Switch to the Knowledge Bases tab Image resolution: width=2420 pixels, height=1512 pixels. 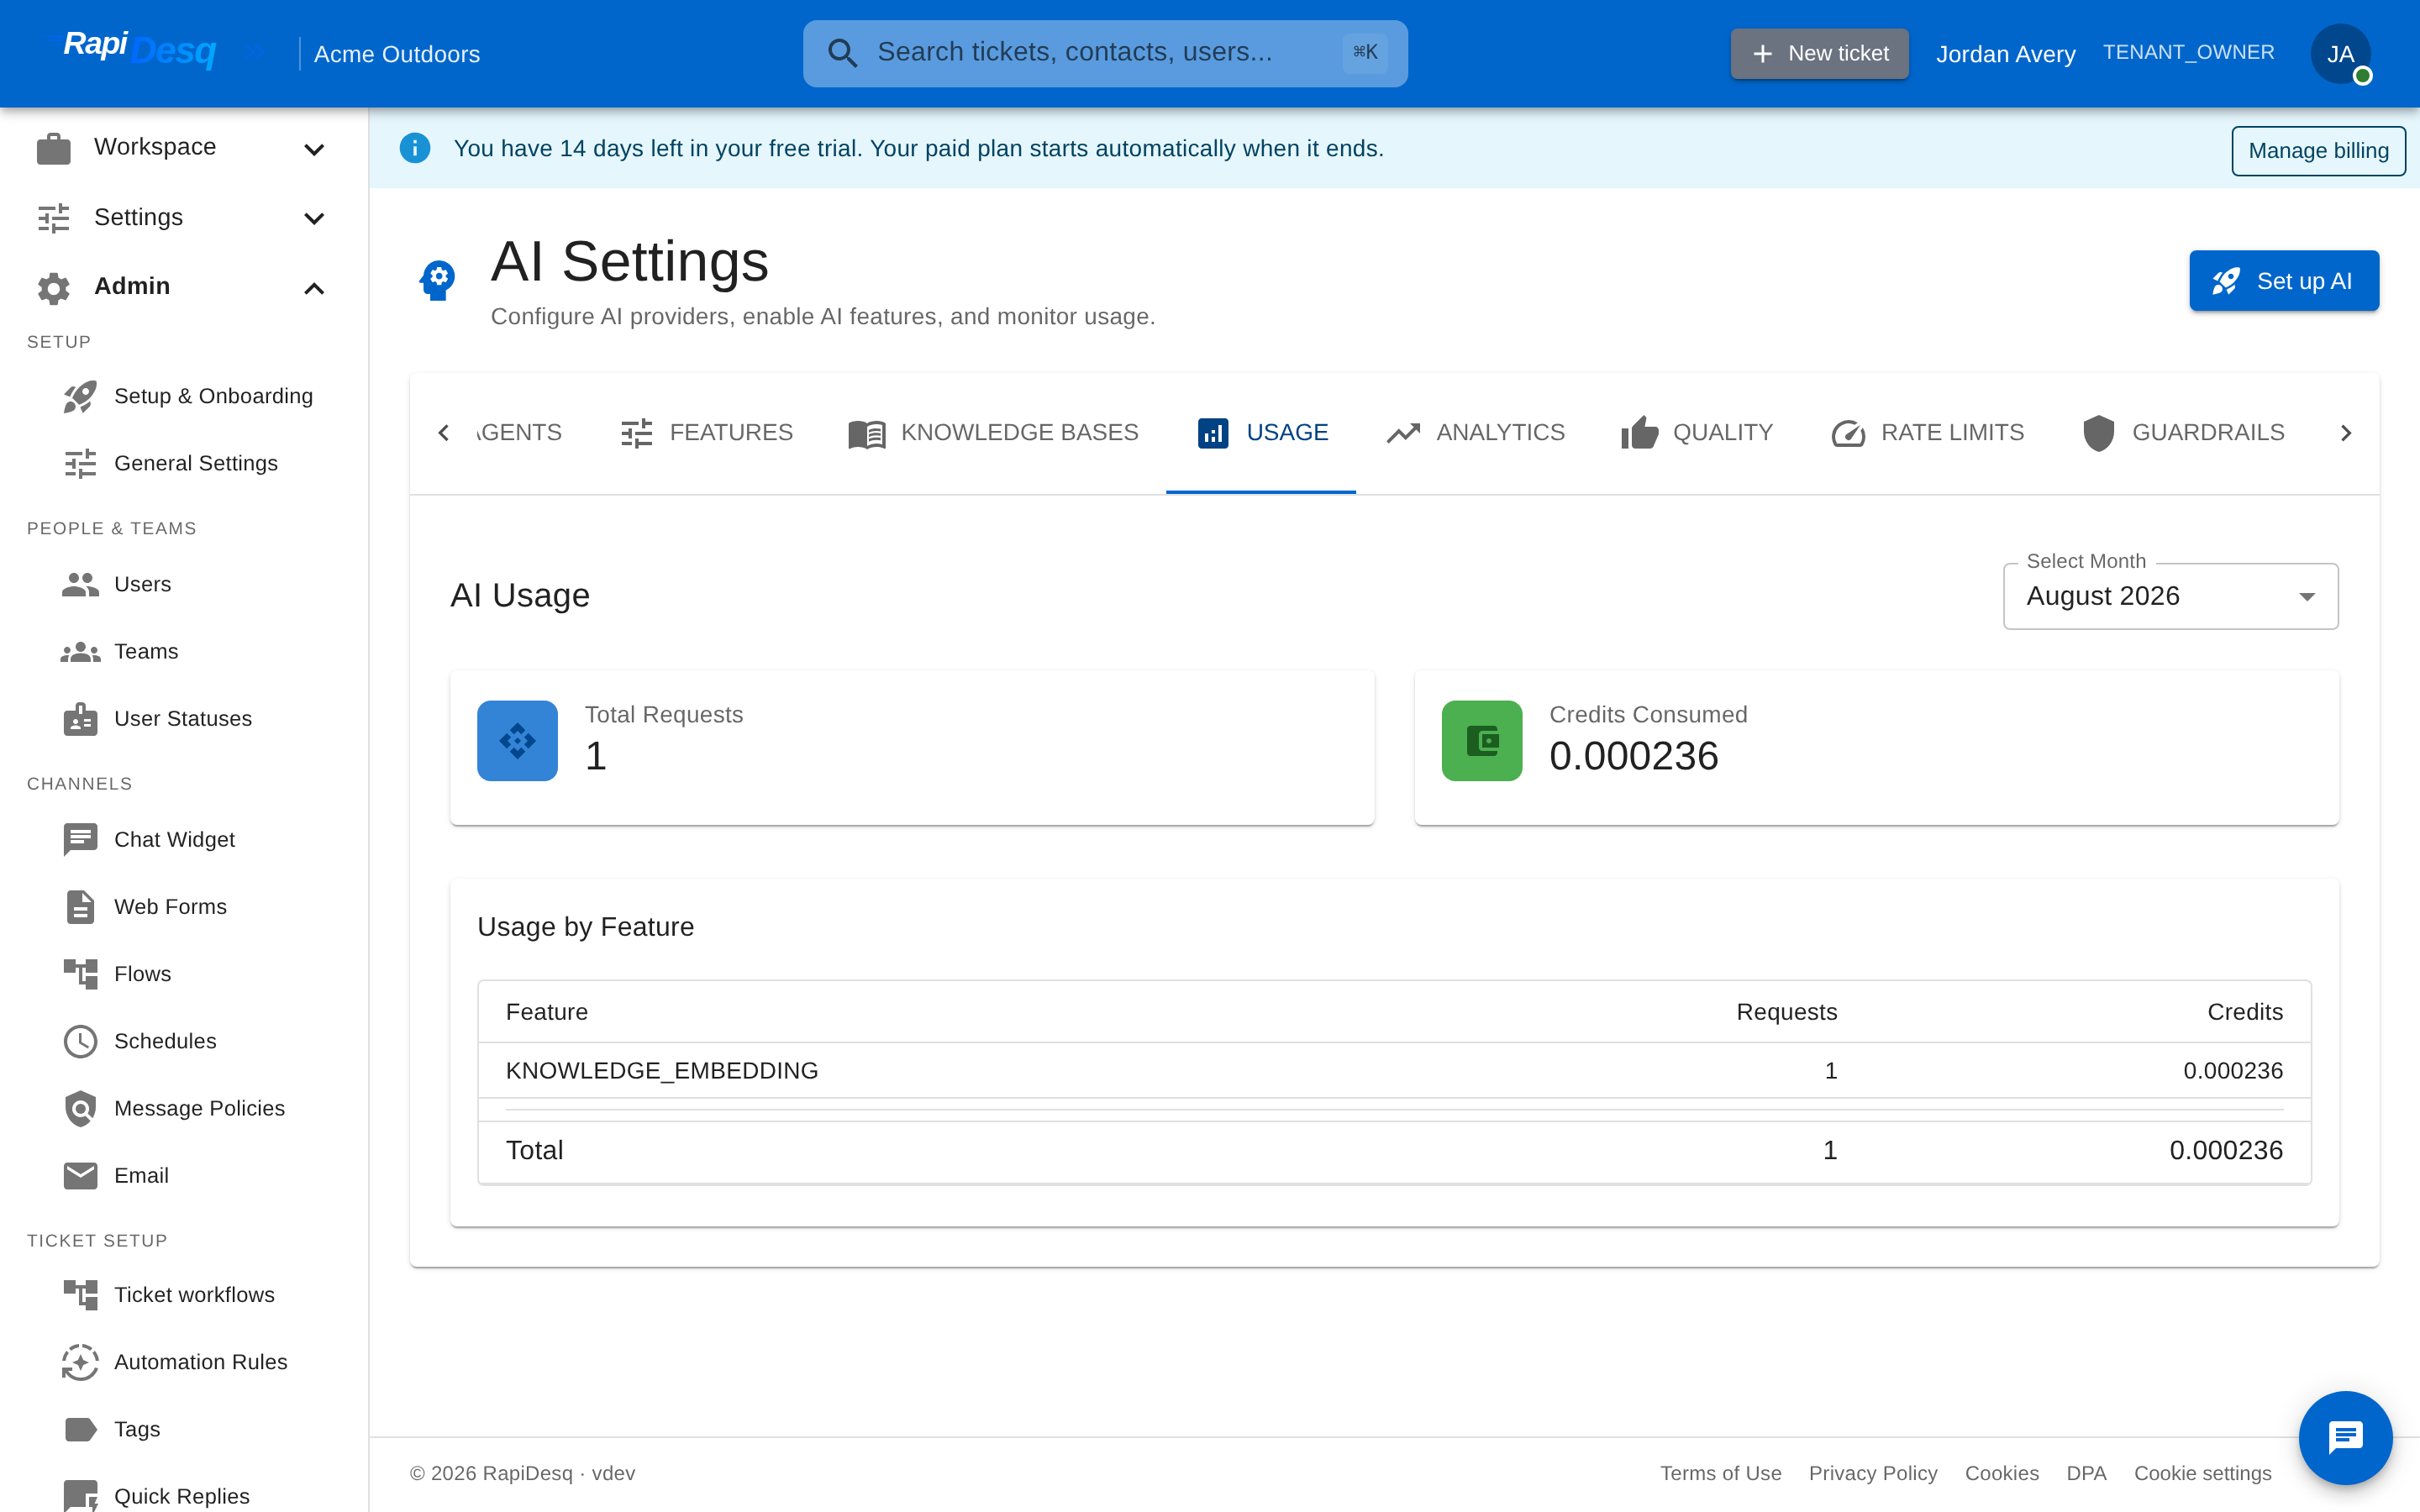(x=993, y=433)
